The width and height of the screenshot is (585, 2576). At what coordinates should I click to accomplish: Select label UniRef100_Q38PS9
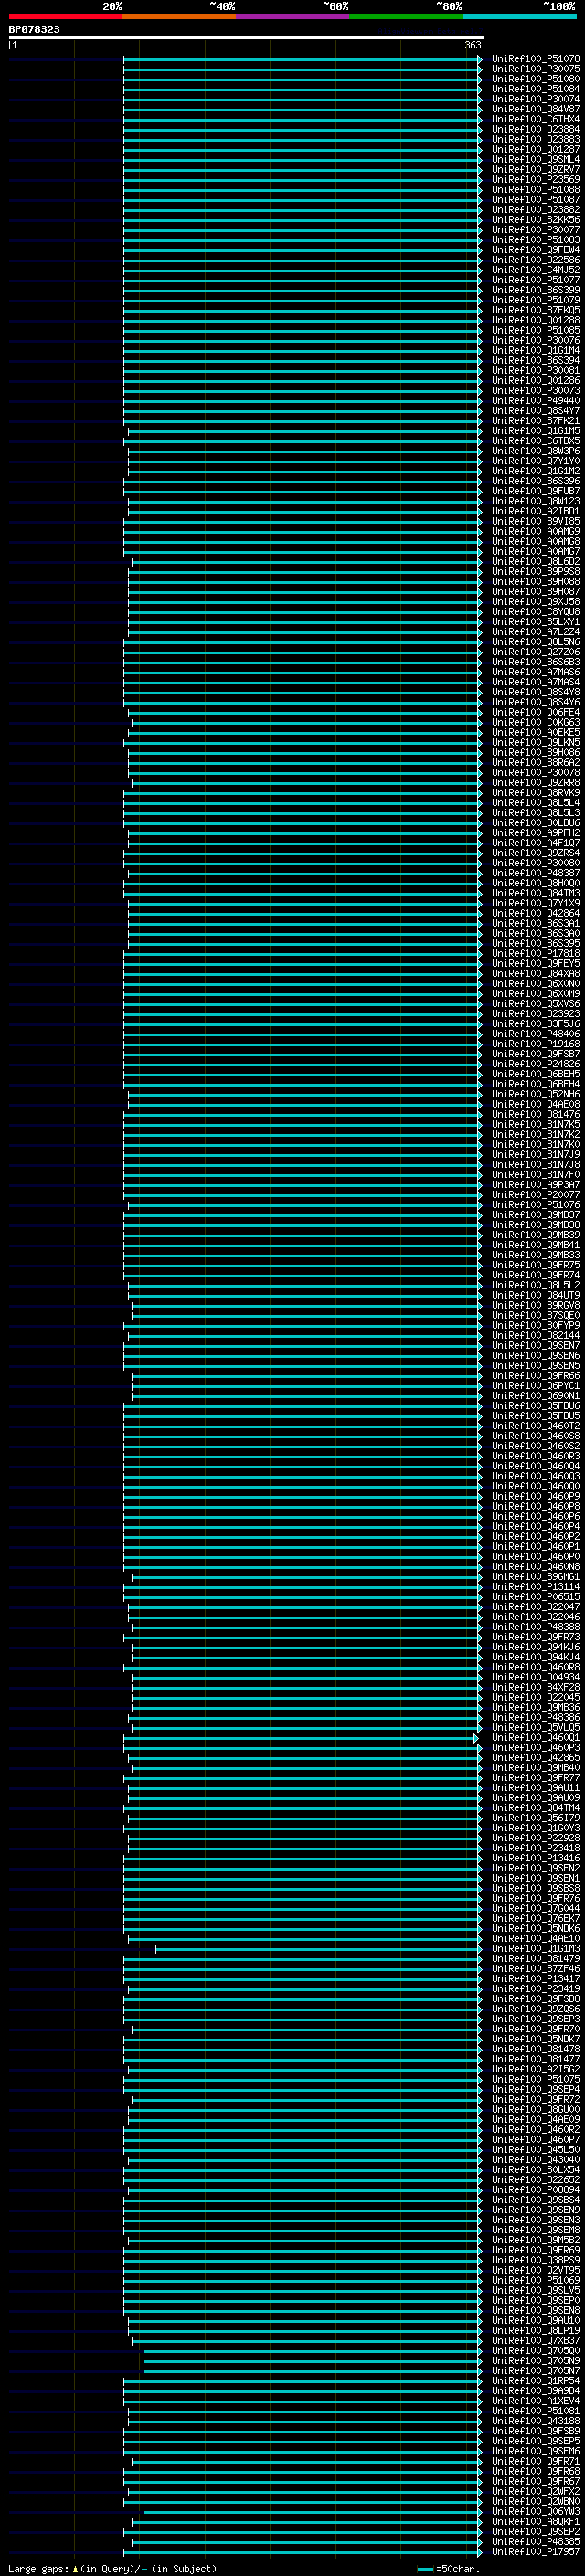point(536,2260)
